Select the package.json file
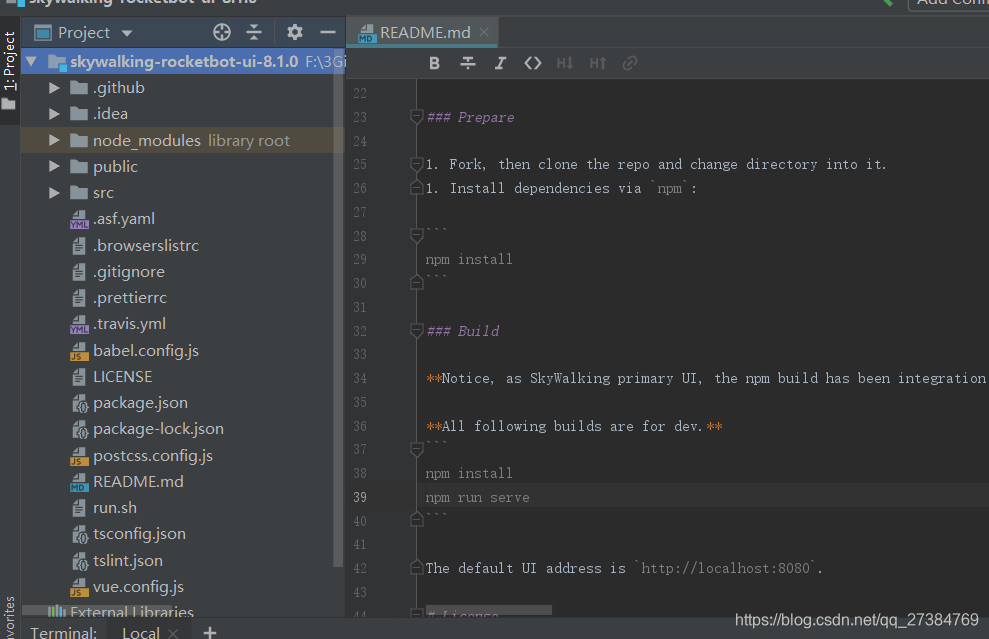The image size is (989, 639). click(140, 402)
